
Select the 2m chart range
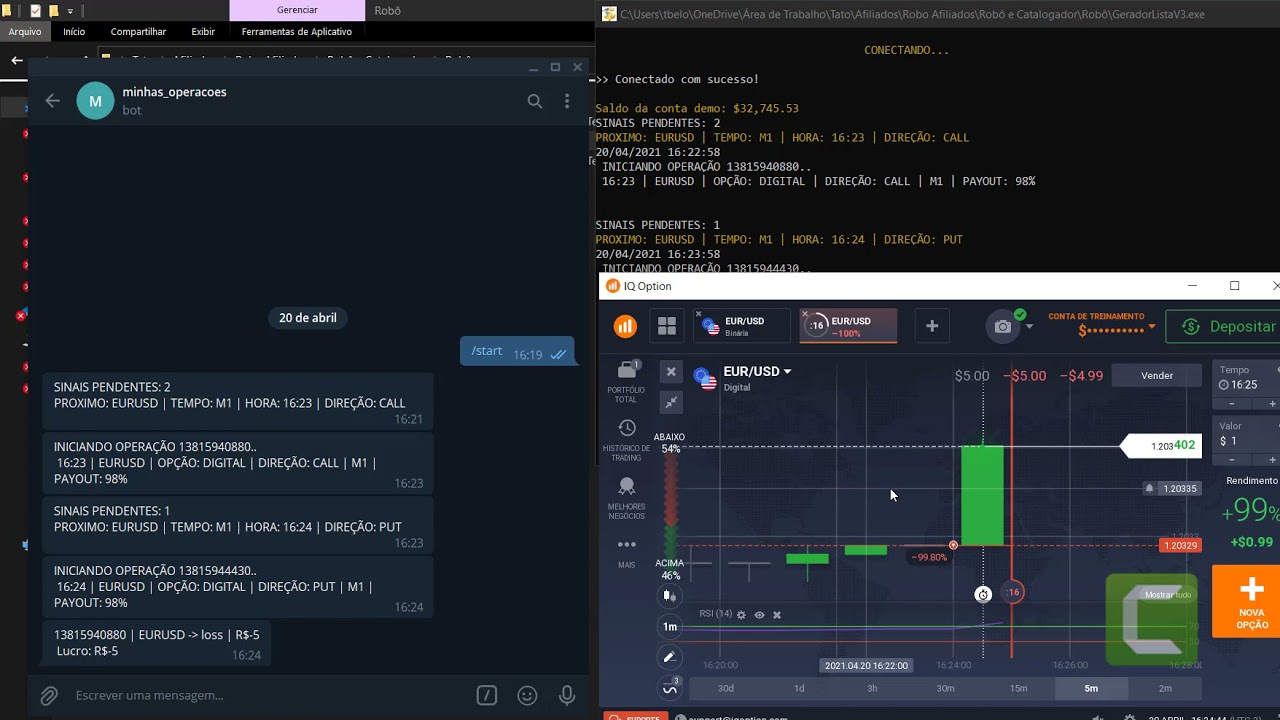[x=1165, y=688]
